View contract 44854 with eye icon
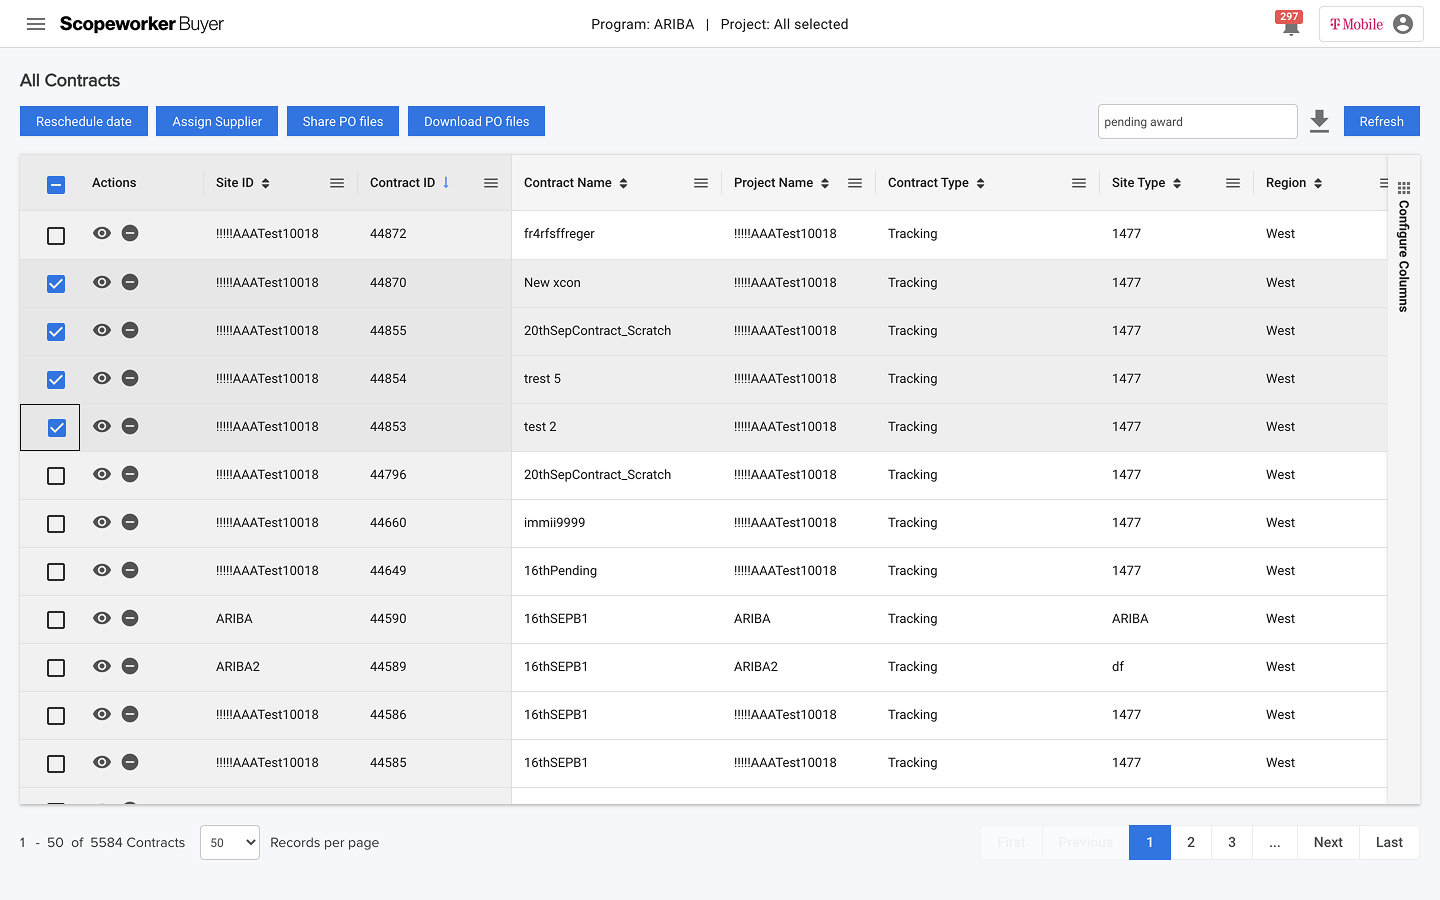The height and width of the screenshot is (900, 1440). 102,378
